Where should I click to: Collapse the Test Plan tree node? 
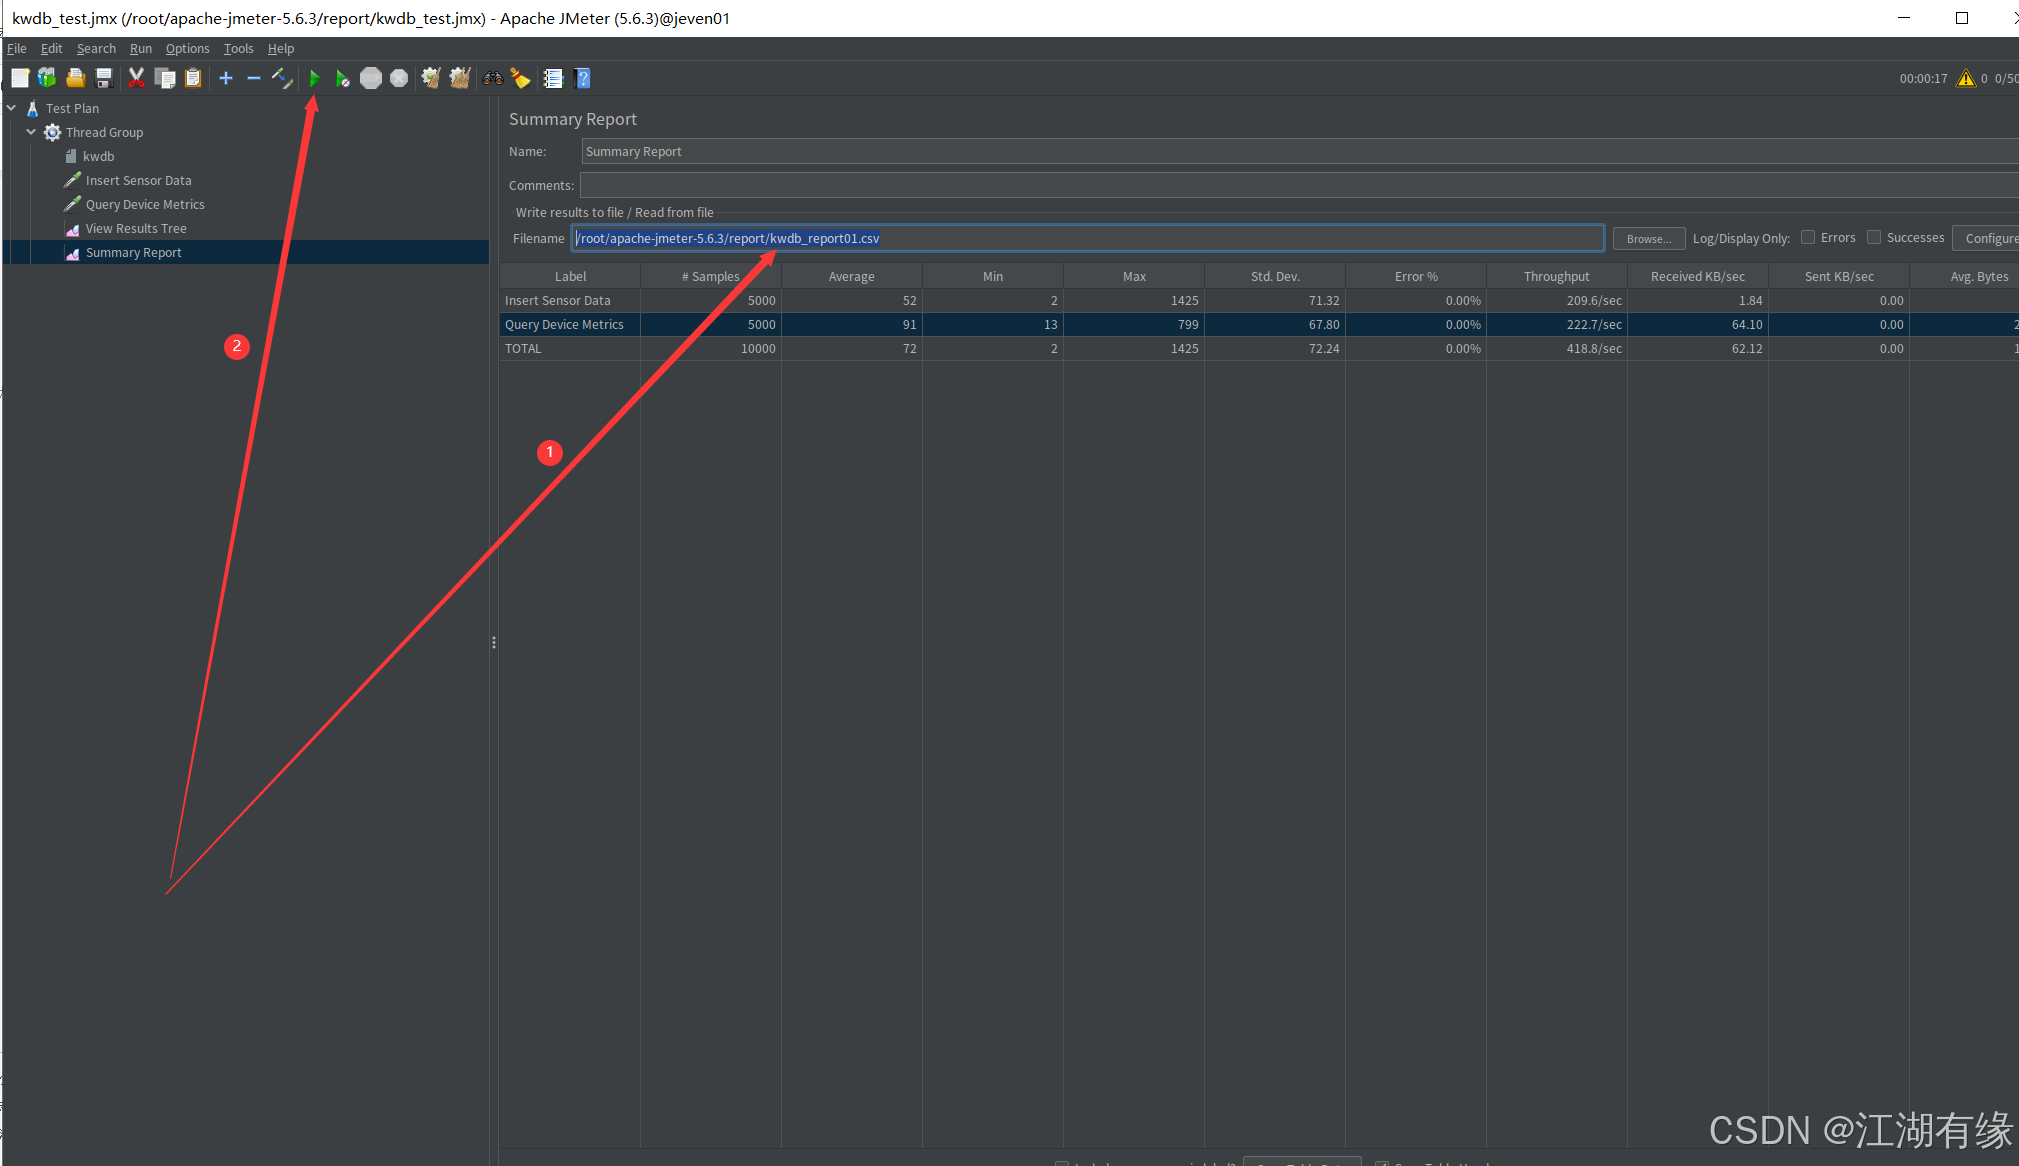12,108
